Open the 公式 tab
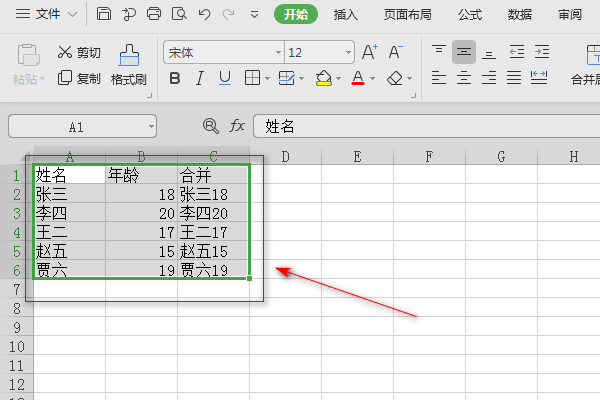Screen dimensions: 600x400 (470, 15)
